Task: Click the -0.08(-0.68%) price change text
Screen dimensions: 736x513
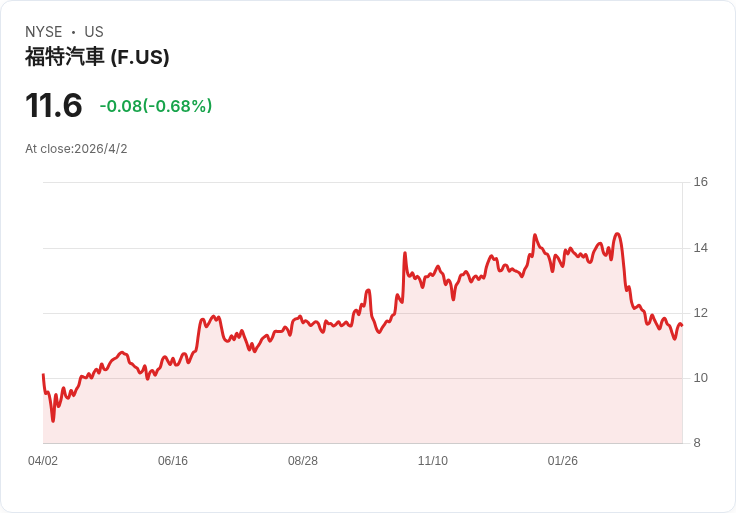Action: 156,106
